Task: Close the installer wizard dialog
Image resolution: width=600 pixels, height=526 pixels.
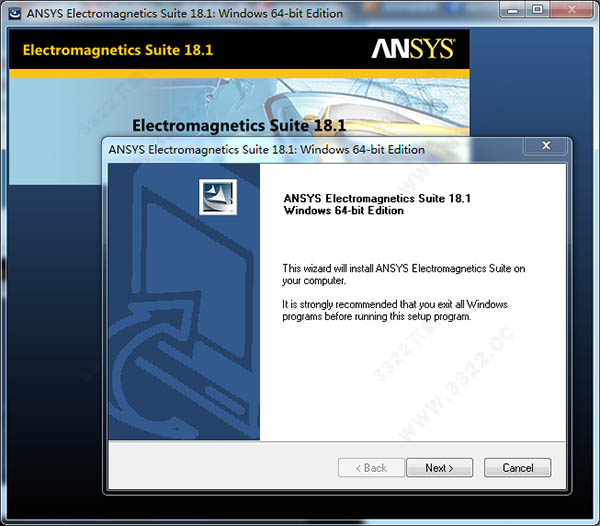Action: tap(546, 145)
